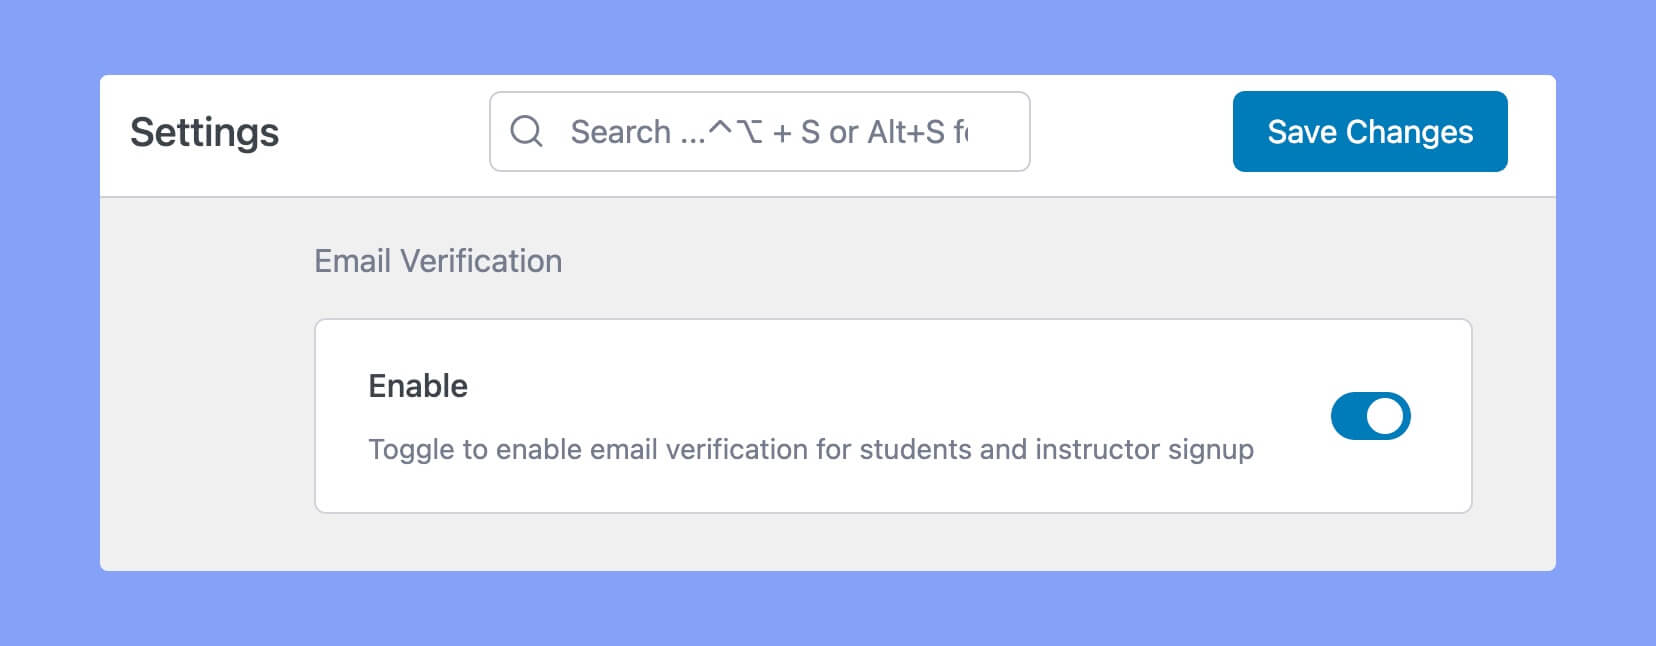The image size is (1656, 646).
Task: Click the magnifying glass search icon
Action: [526, 131]
